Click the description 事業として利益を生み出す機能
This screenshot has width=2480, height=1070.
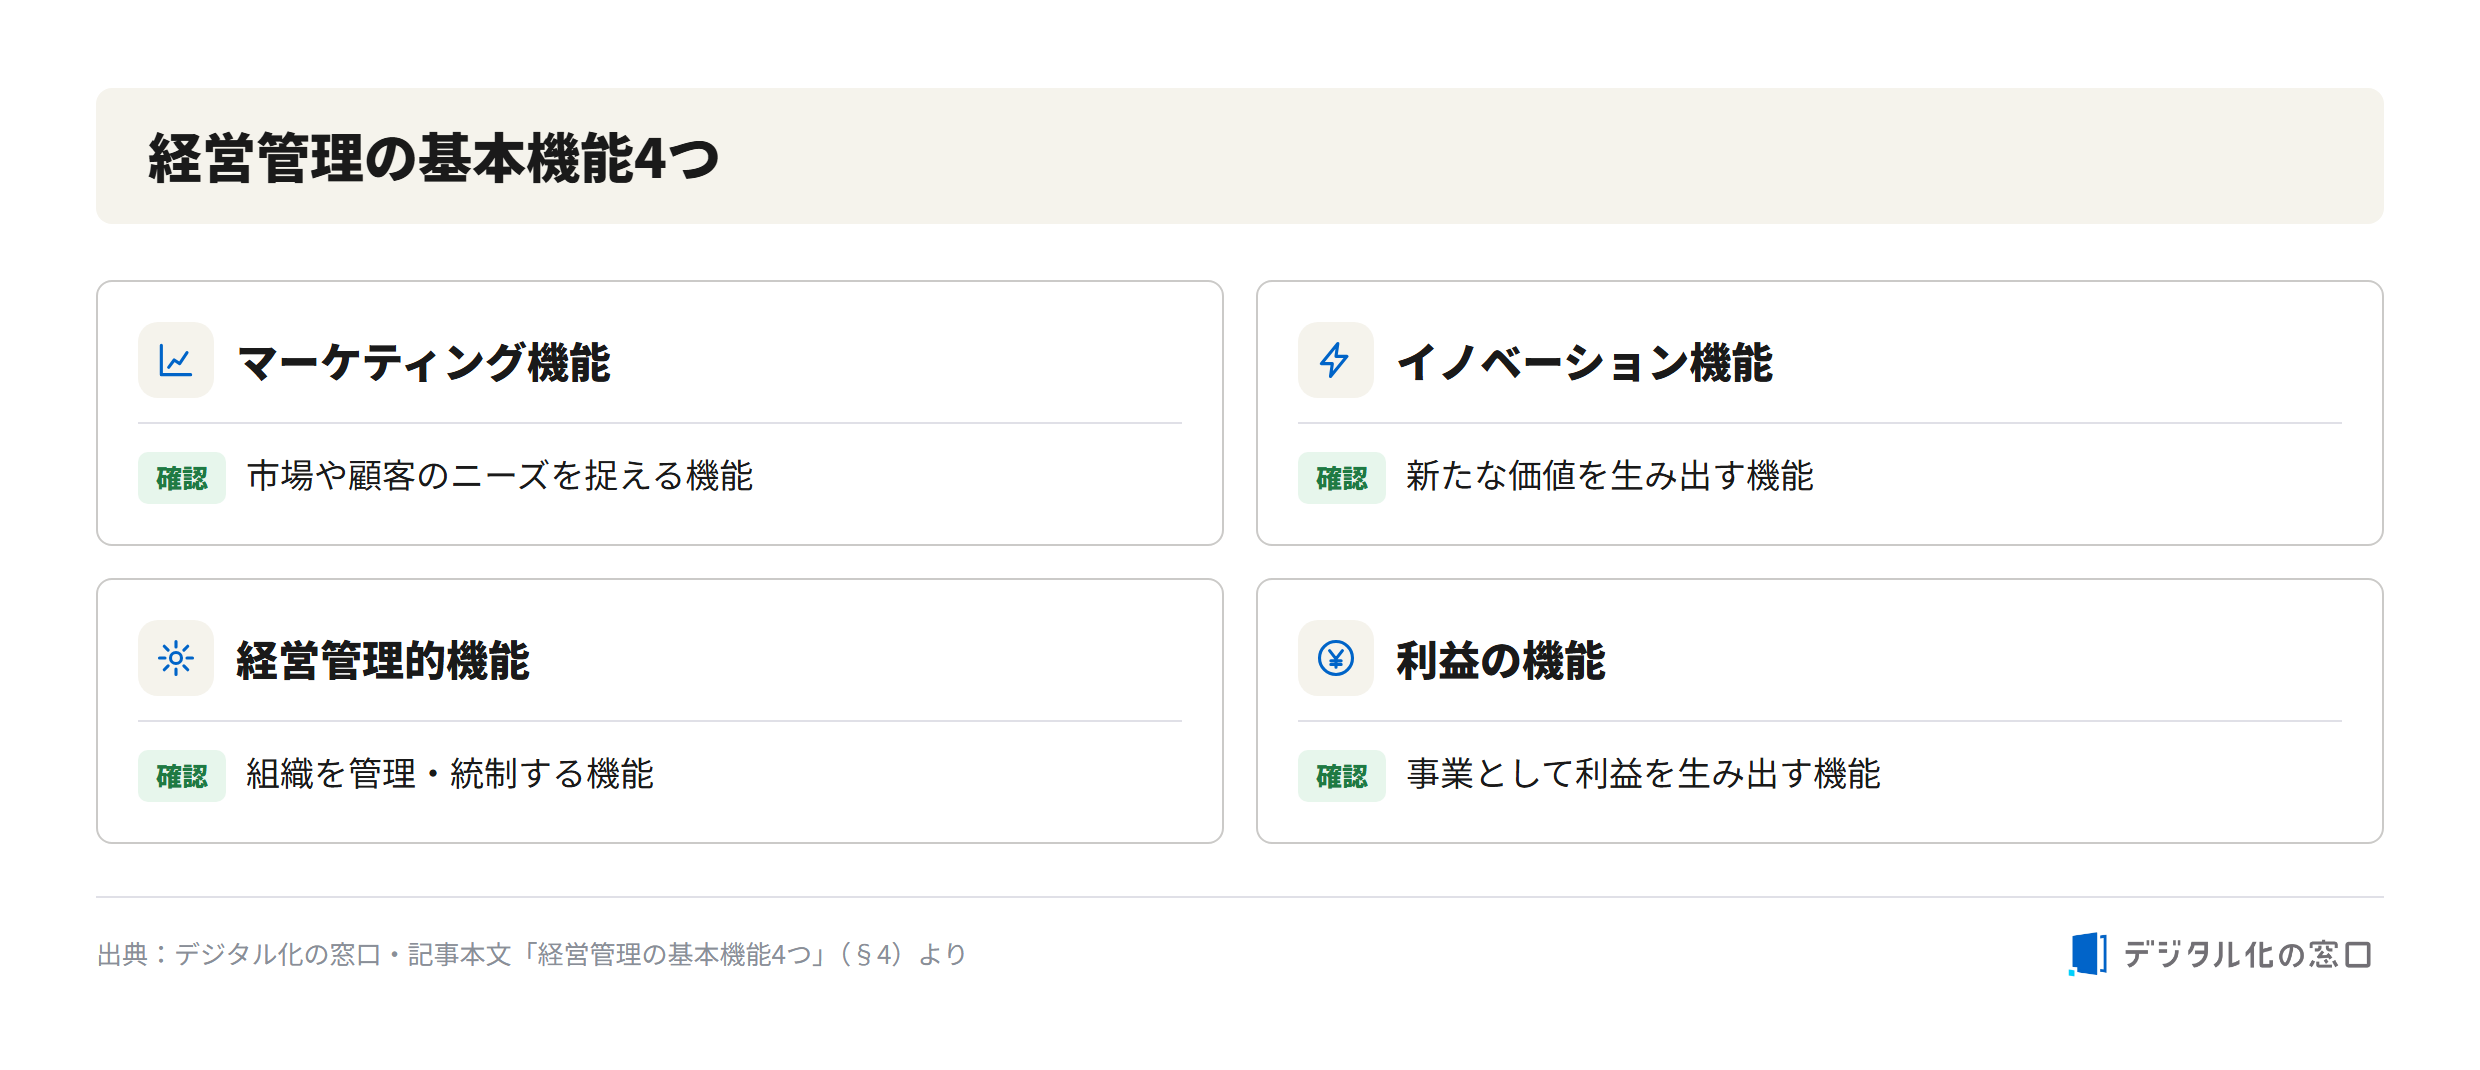tap(1643, 774)
